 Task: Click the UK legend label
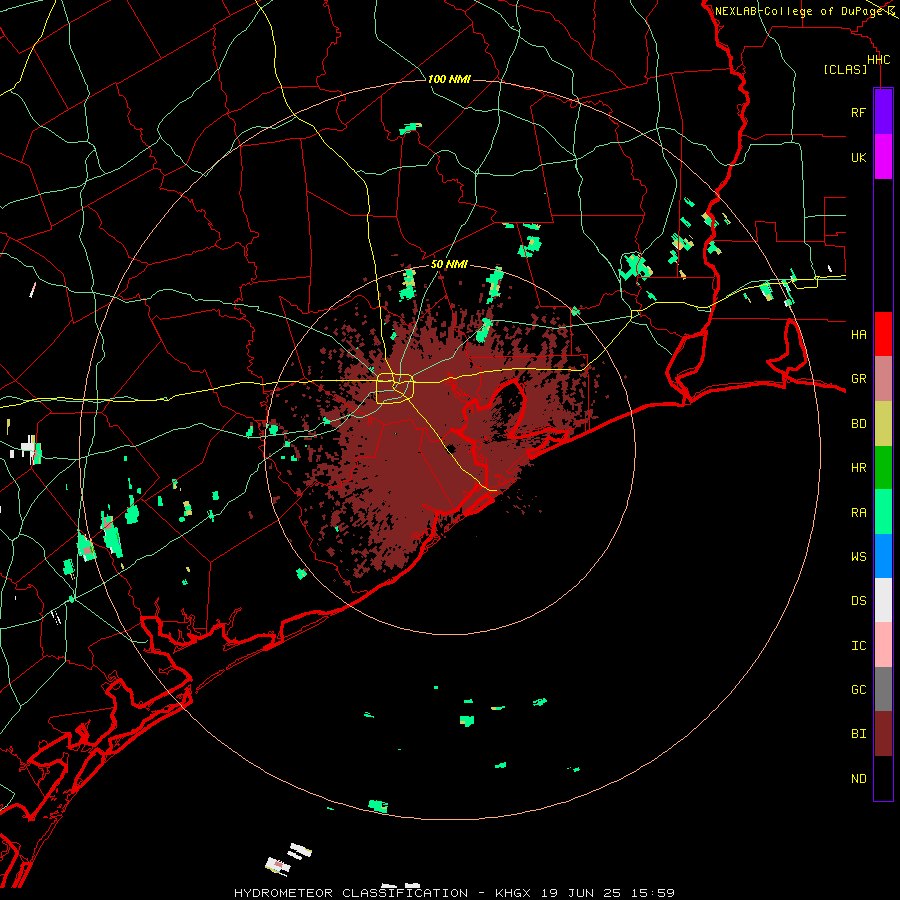pyautogui.click(x=858, y=157)
